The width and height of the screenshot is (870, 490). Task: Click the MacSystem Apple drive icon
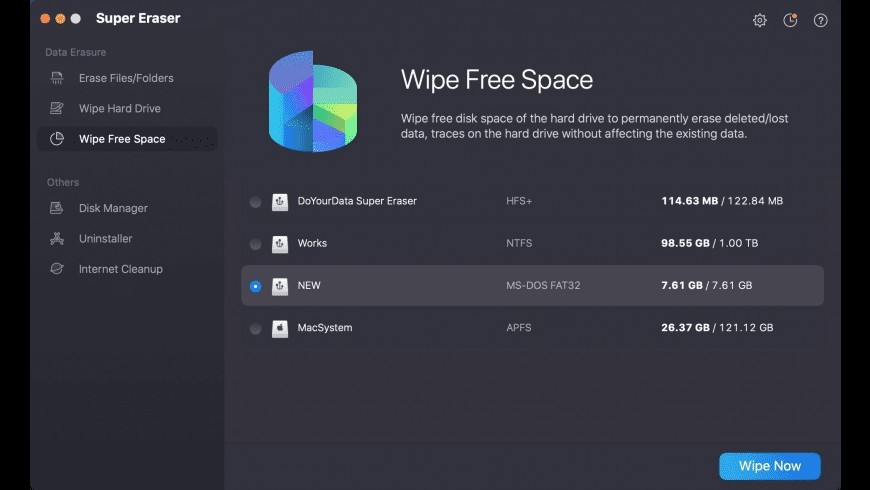[x=280, y=328]
